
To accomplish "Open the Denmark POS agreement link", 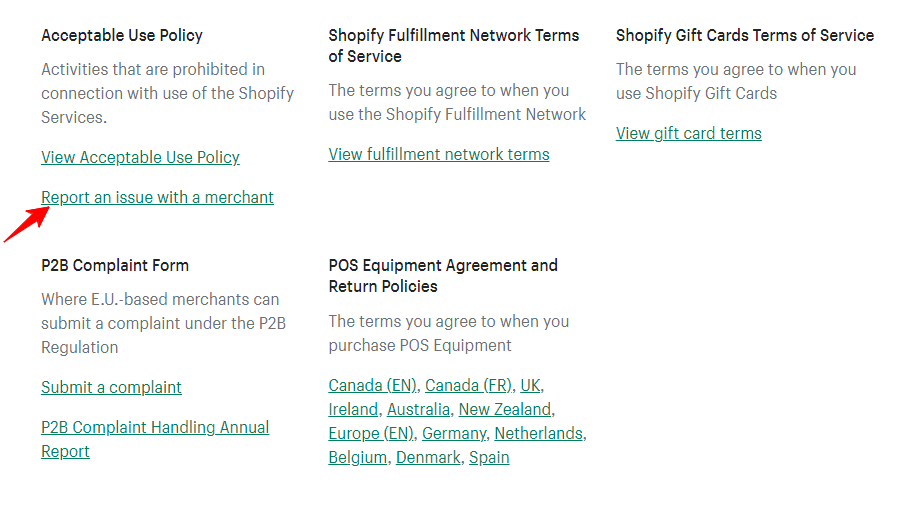I will tap(428, 457).
